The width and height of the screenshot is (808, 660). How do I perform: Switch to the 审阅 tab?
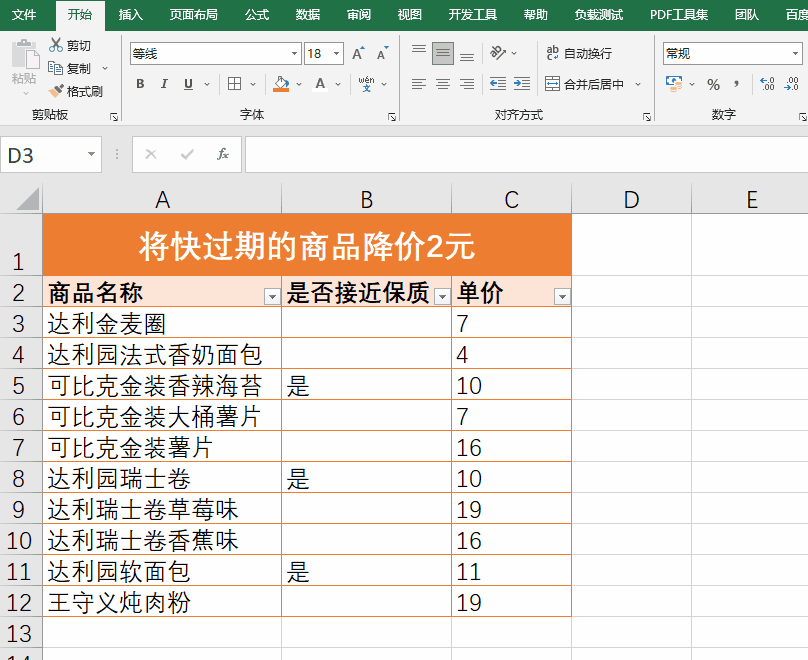(x=359, y=14)
